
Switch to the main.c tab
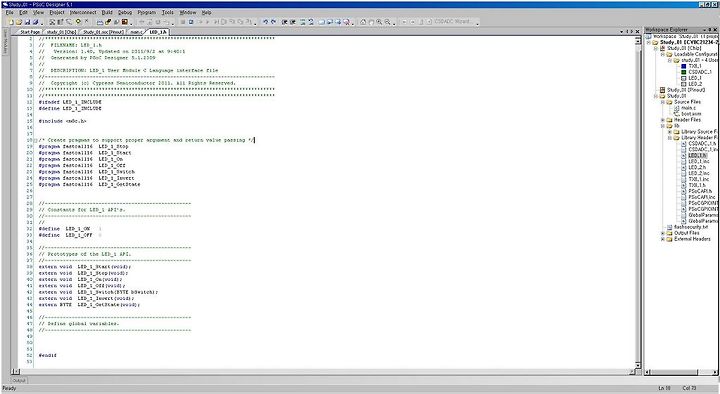(x=136, y=32)
